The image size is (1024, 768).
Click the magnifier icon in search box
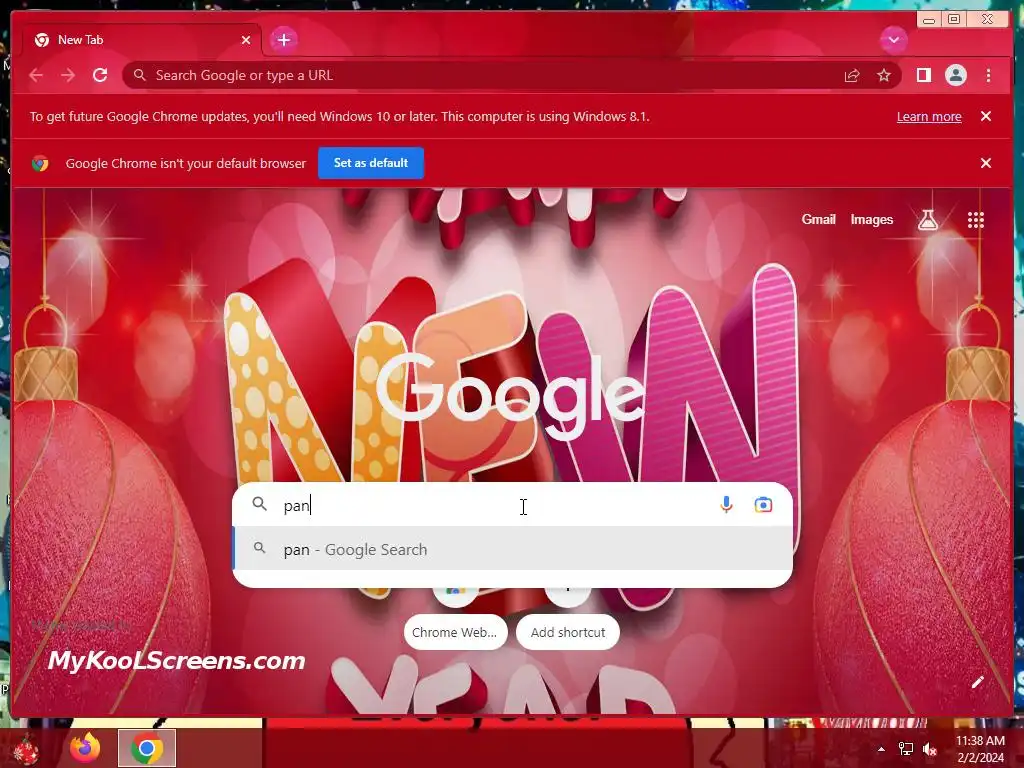(259, 504)
